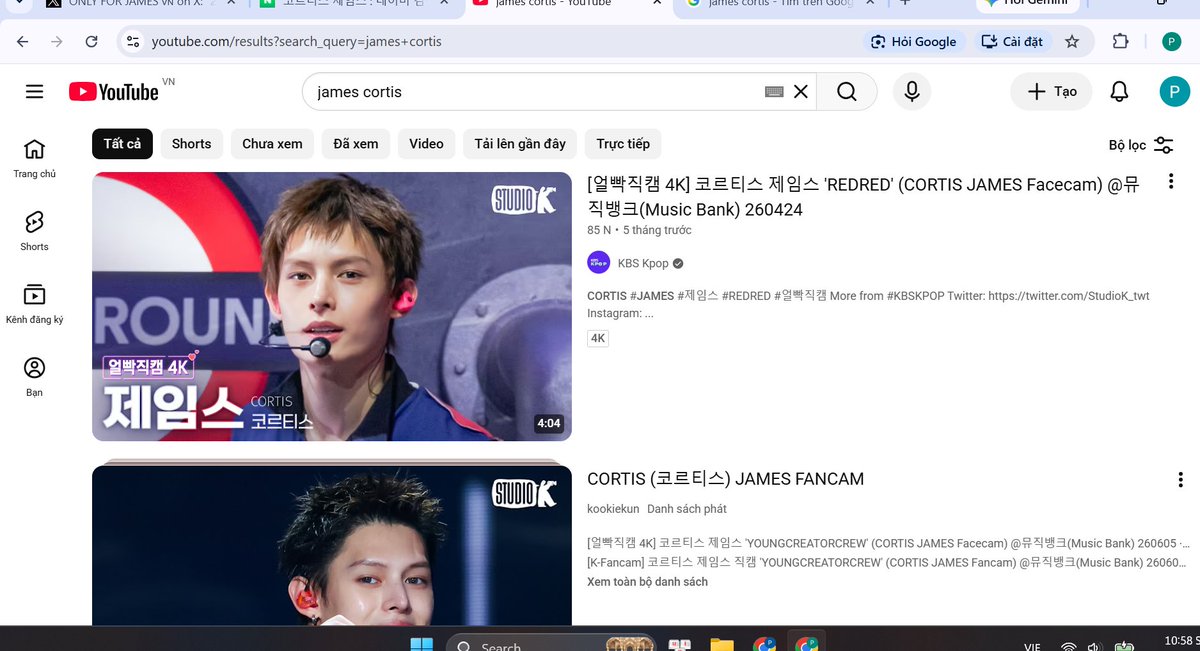Open the Bộ lọc filter options
1200x651 pixels.
pyautogui.click(x=1141, y=145)
